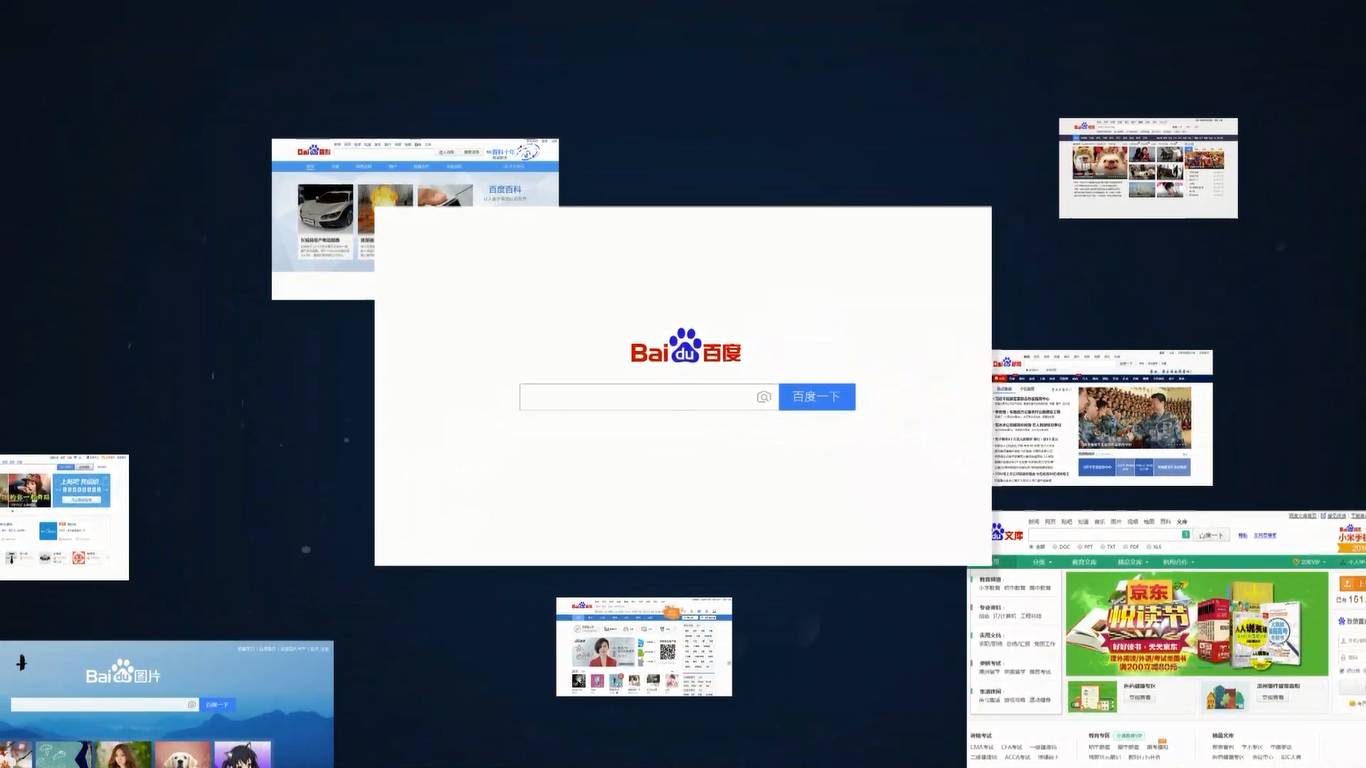Screen dimensions: 1366x768
Task: Click the Baidu 图片 logo in the images window
Action: pos(123,673)
